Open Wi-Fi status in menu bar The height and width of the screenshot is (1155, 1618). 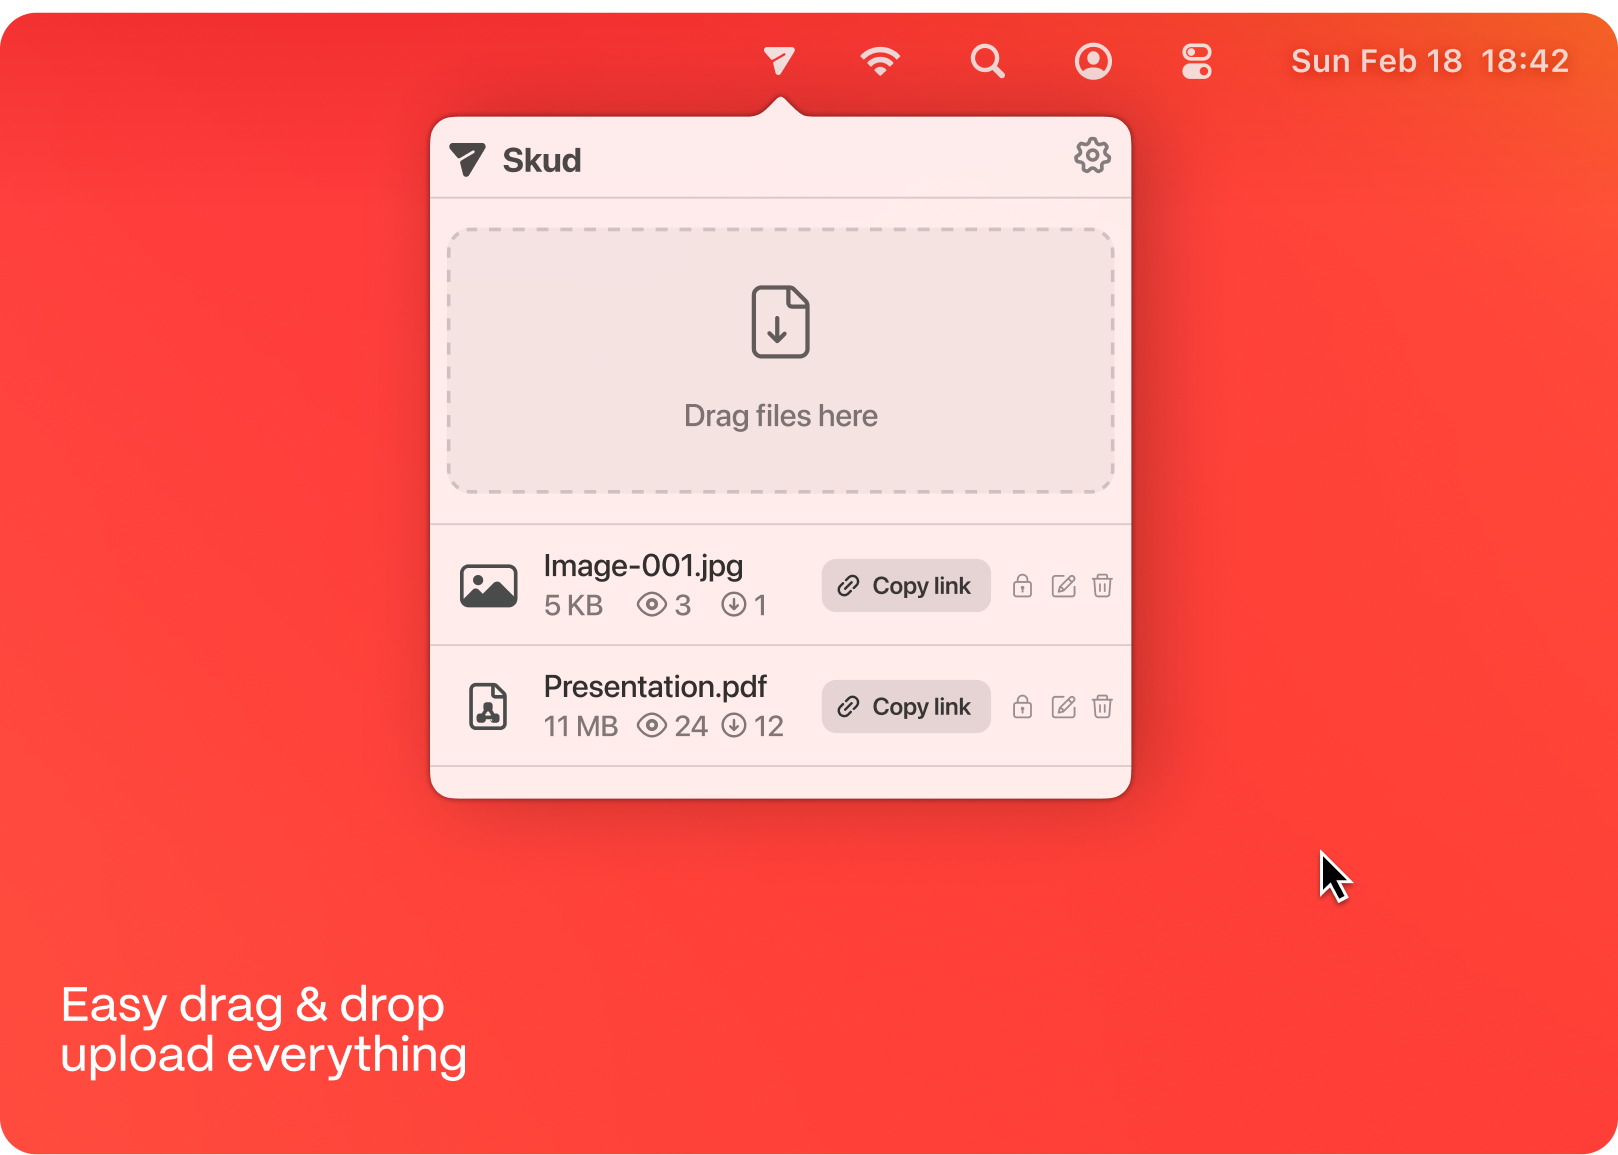click(x=880, y=61)
